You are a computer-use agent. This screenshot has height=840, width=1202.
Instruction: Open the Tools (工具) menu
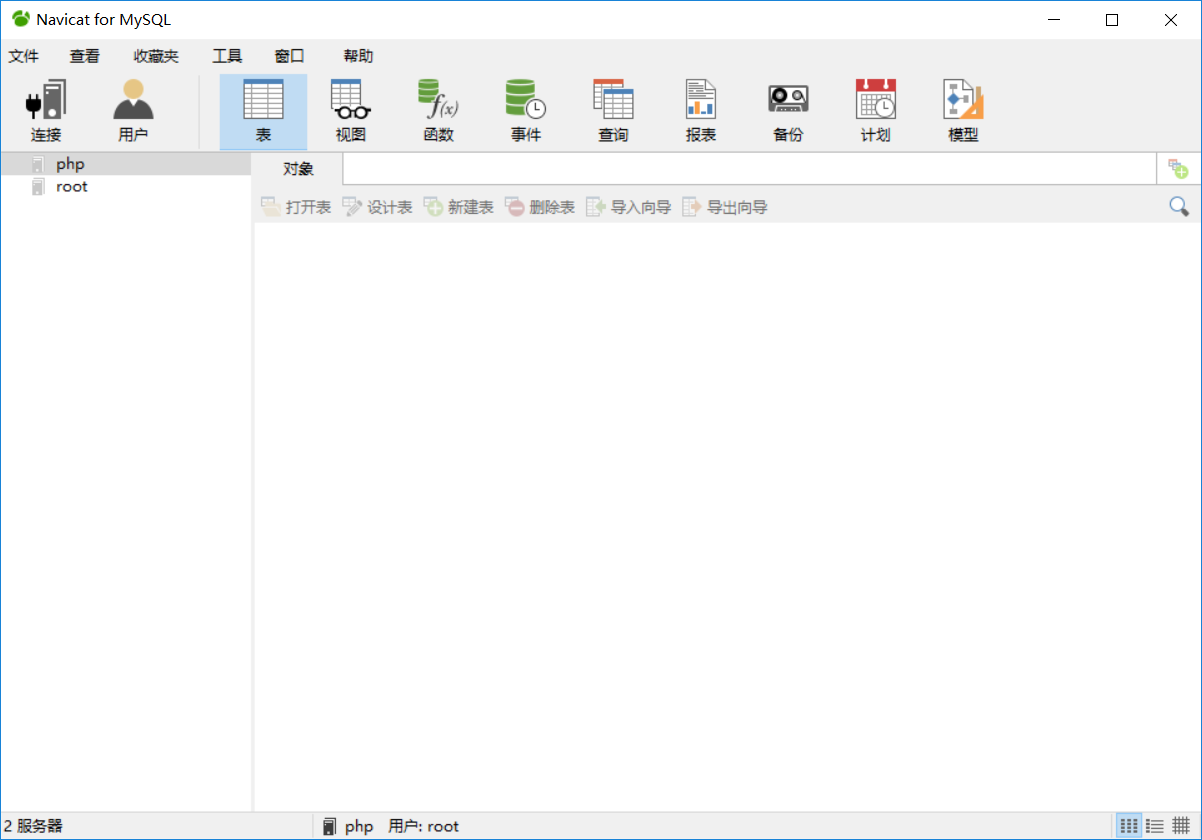point(227,56)
